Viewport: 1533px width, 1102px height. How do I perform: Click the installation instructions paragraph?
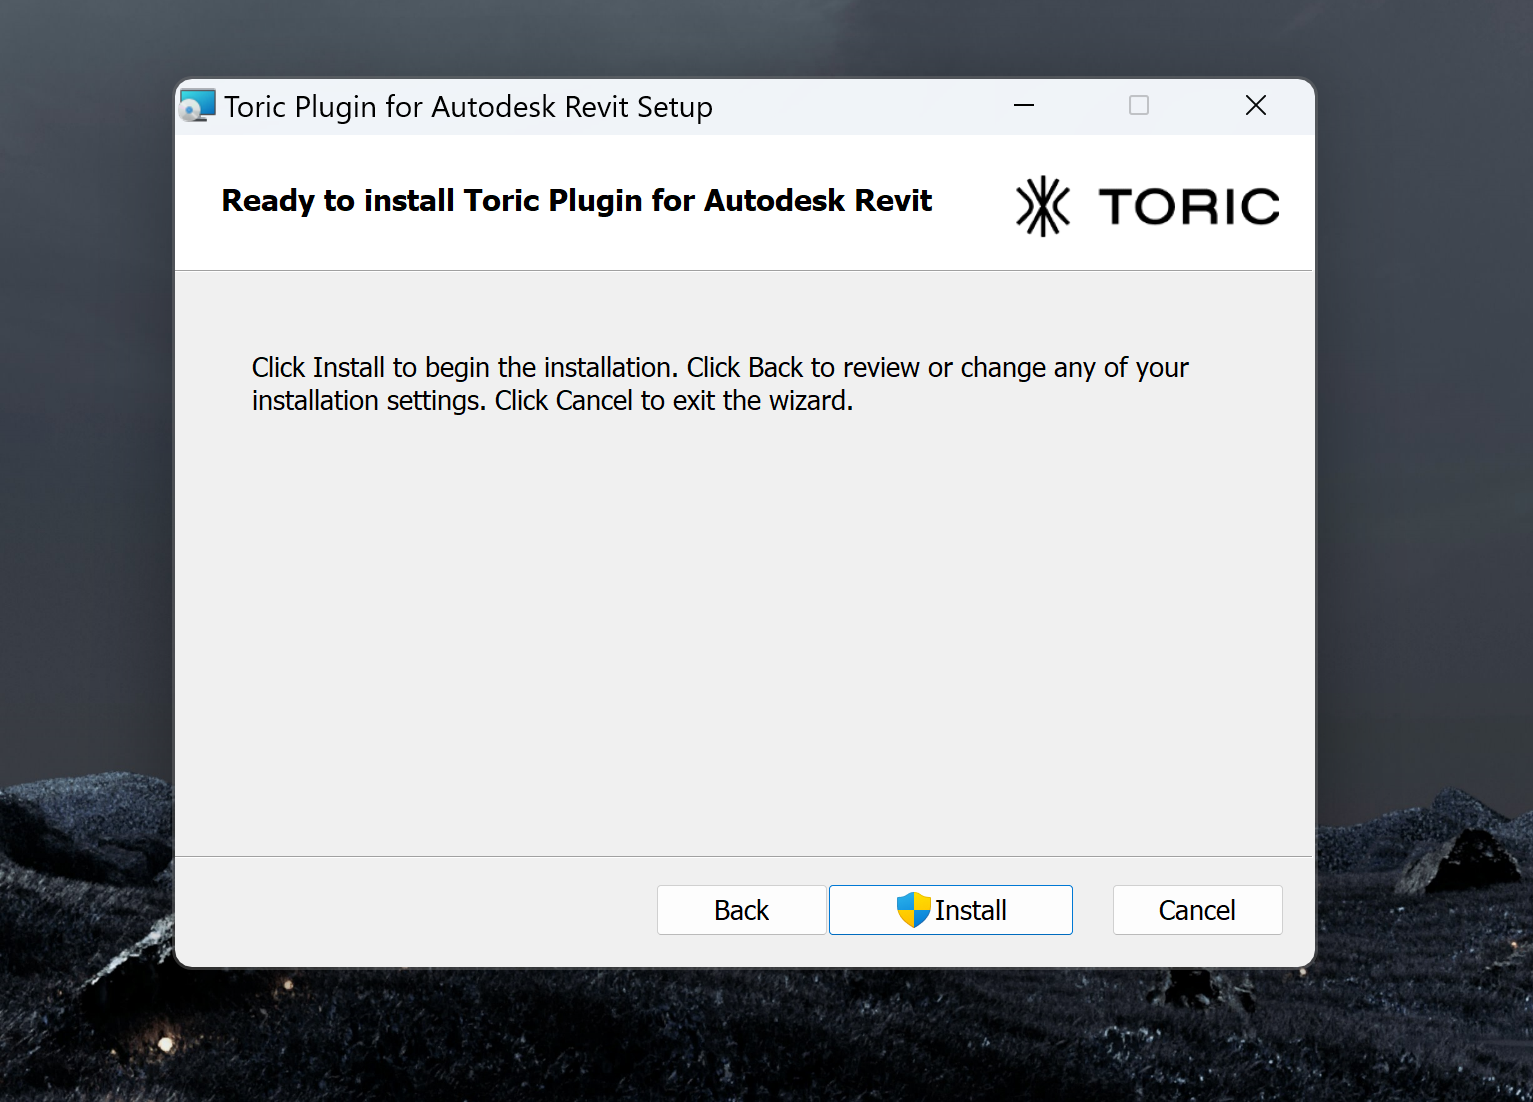[x=719, y=384]
